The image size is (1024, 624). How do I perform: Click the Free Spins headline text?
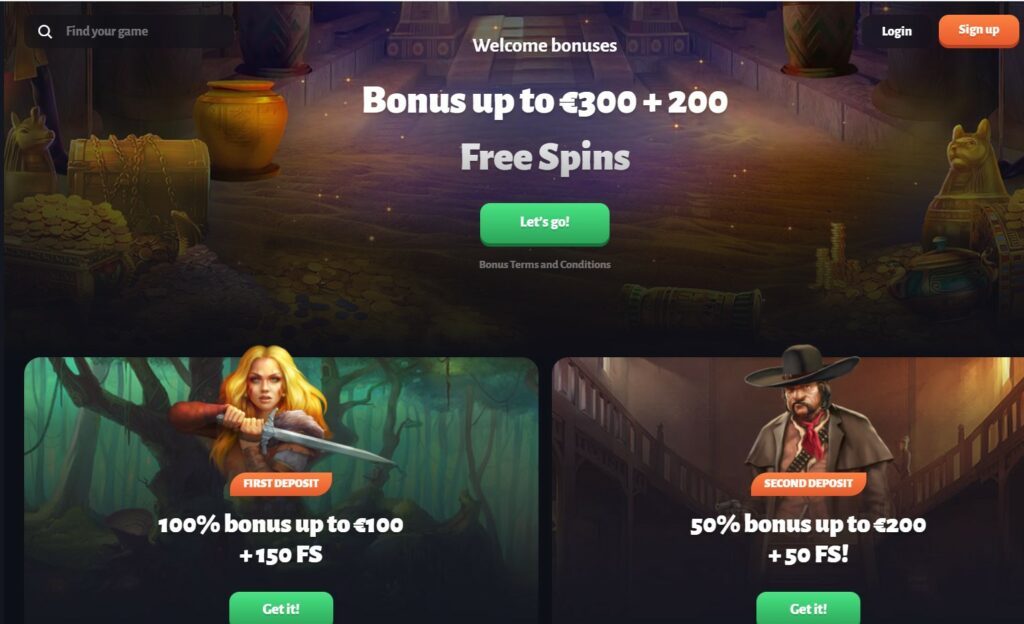545,158
